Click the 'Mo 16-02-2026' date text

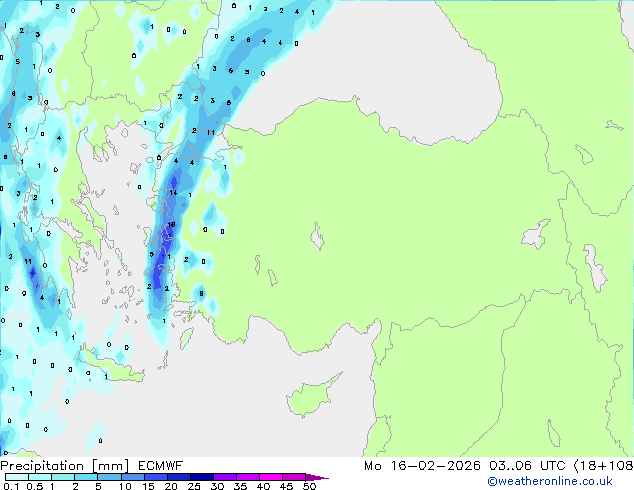pos(422,466)
